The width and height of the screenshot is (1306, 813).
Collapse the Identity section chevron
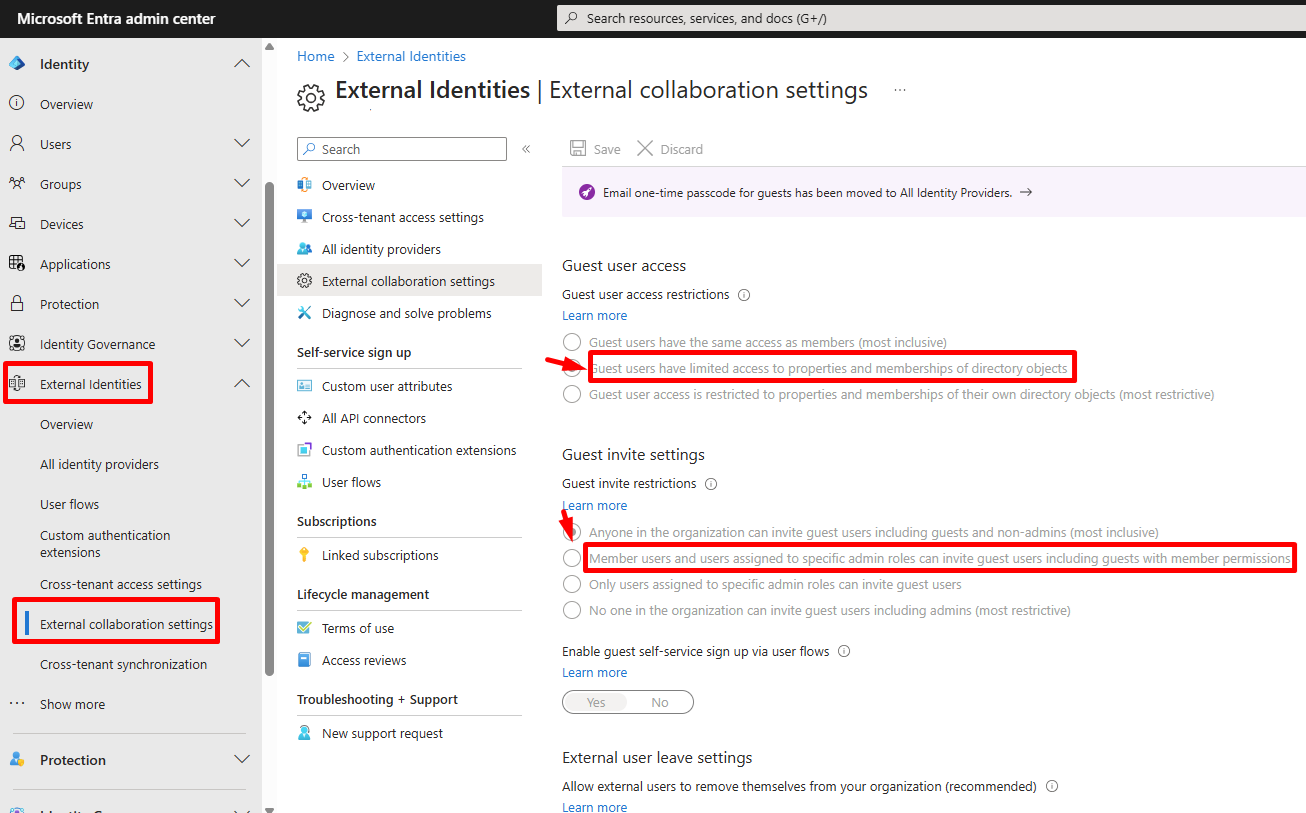point(242,63)
